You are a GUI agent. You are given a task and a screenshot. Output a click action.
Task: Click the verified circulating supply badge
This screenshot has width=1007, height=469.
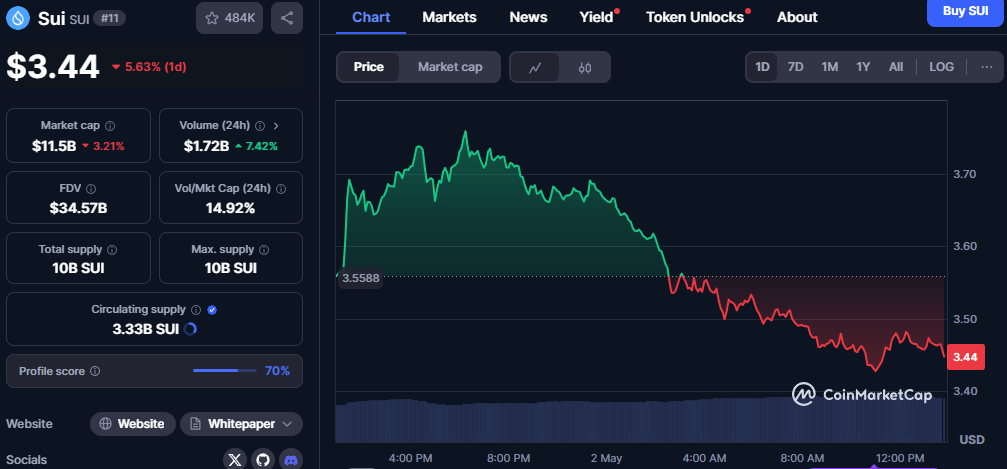[x=213, y=310]
